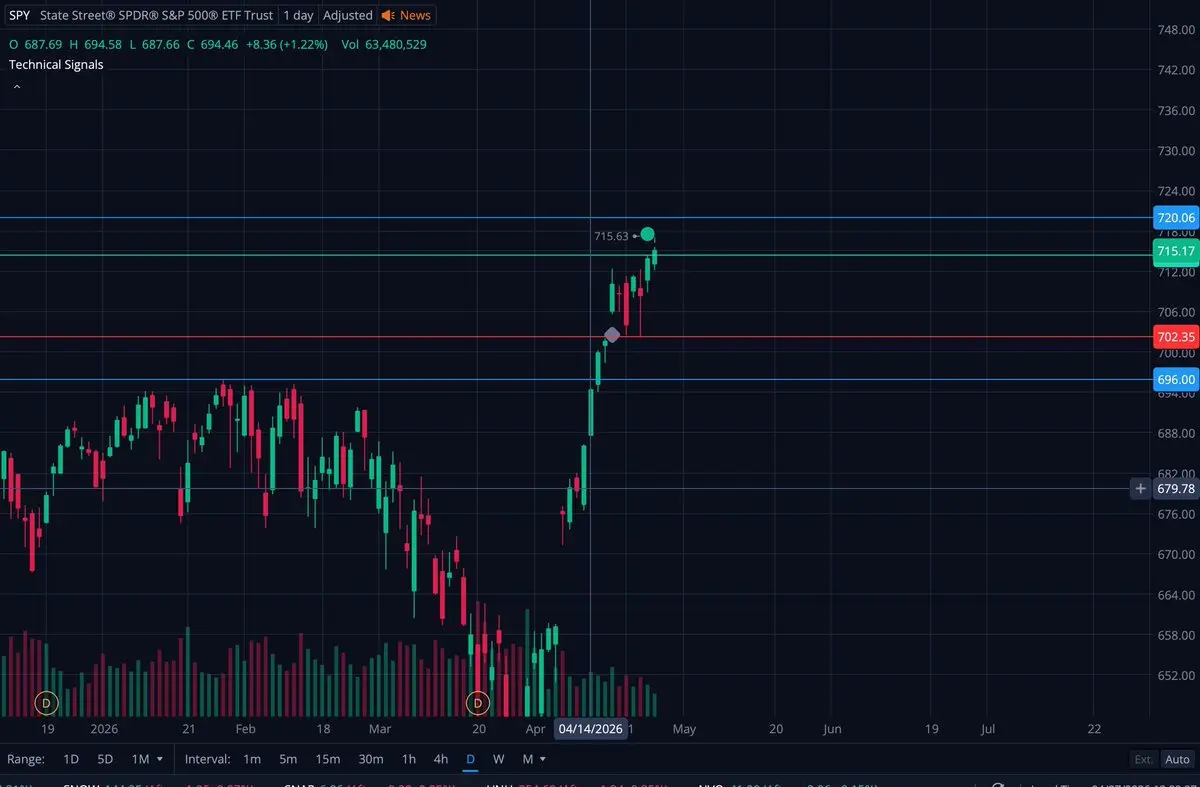The width and height of the screenshot is (1200, 787).
Task: Select the 1D range
Action: click(x=71, y=759)
